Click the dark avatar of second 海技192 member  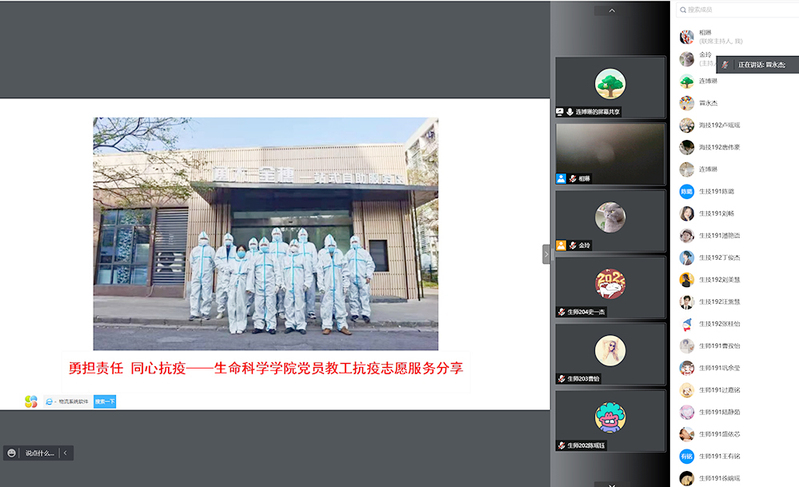(686, 147)
